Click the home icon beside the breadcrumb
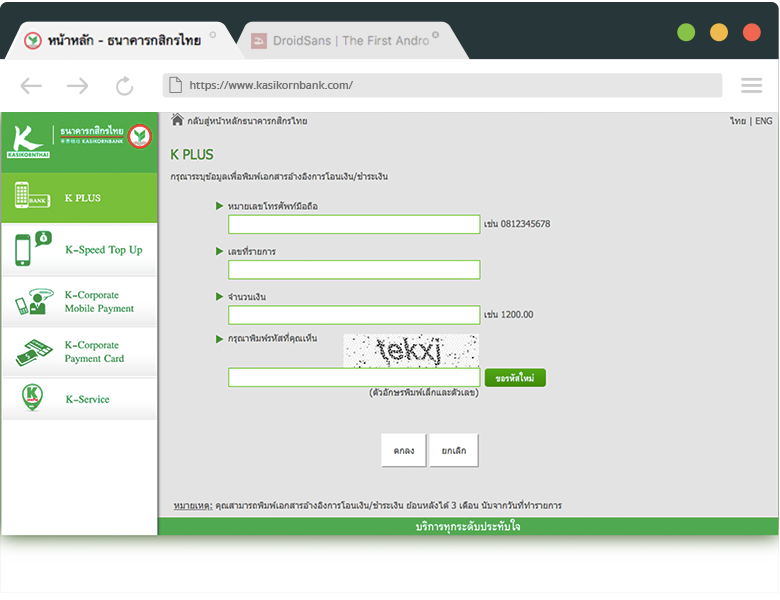This screenshot has height=600, width=780. [x=177, y=120]
